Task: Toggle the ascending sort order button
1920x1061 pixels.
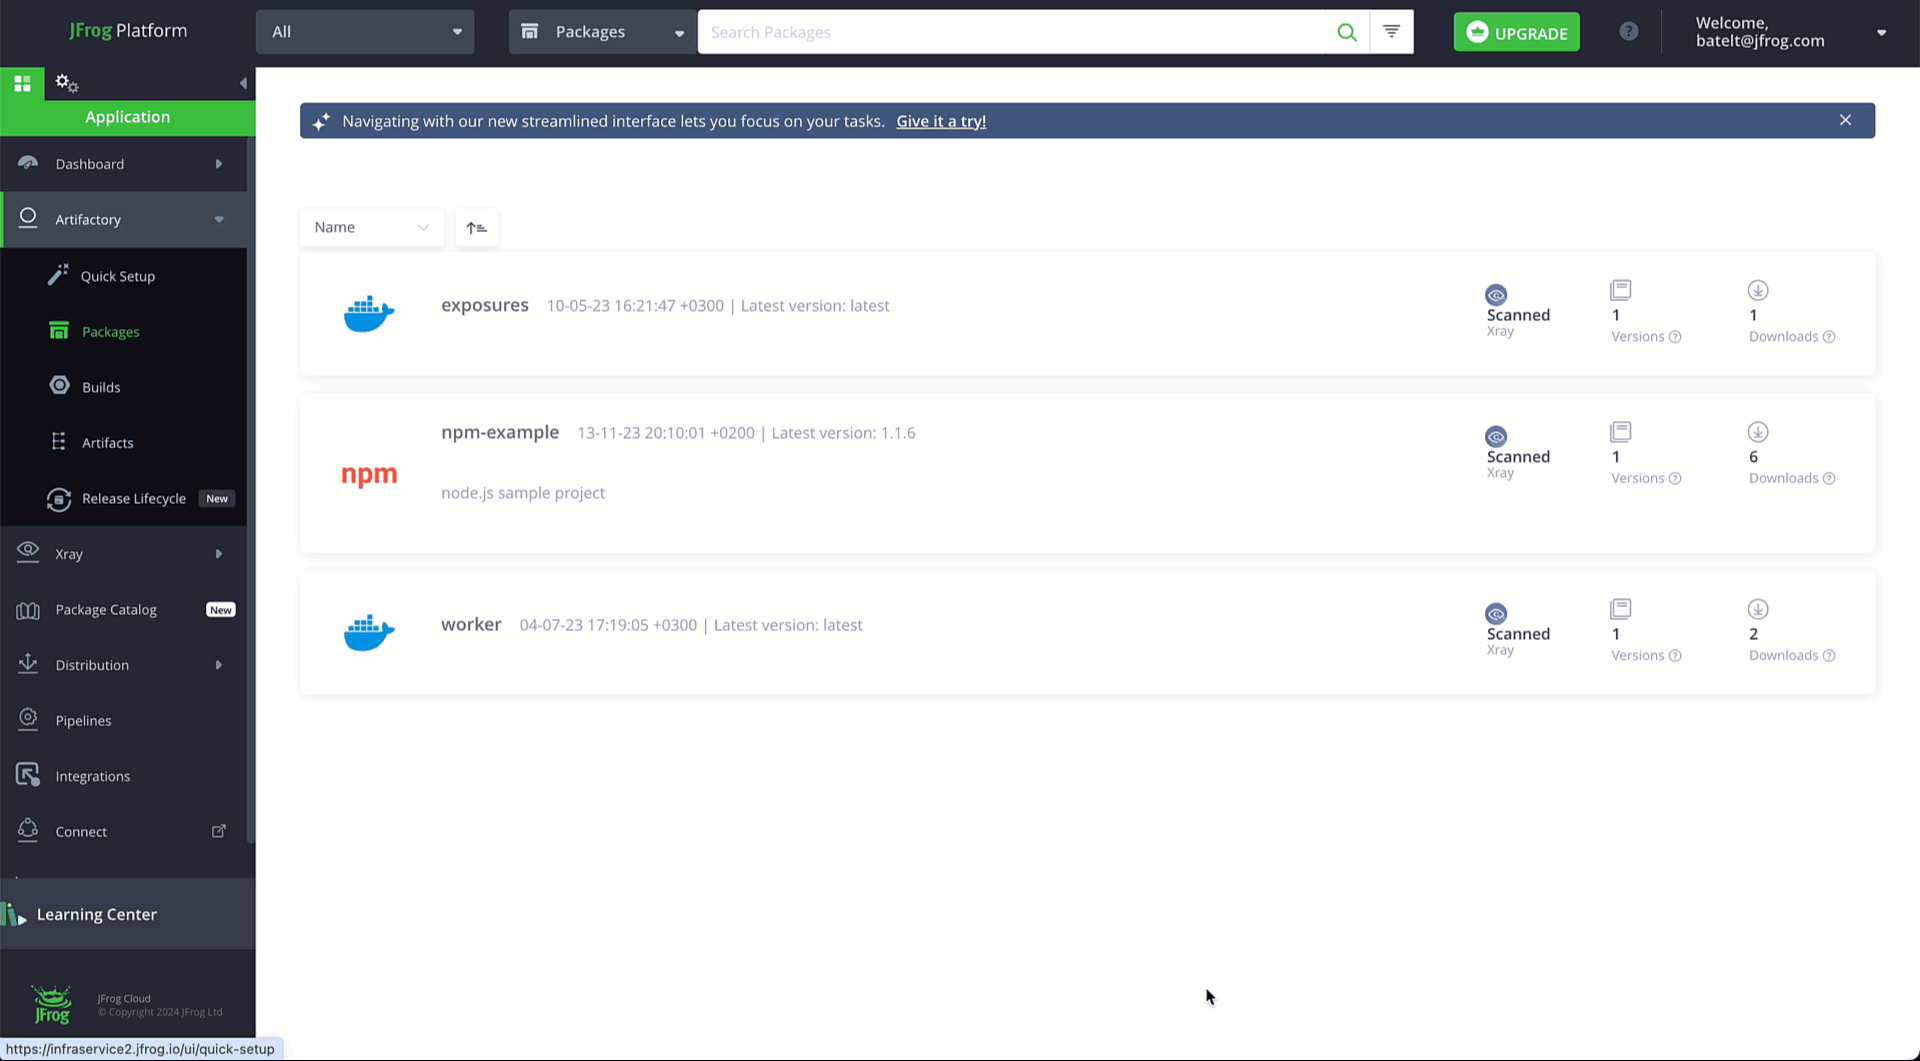Action: (476, 227)
